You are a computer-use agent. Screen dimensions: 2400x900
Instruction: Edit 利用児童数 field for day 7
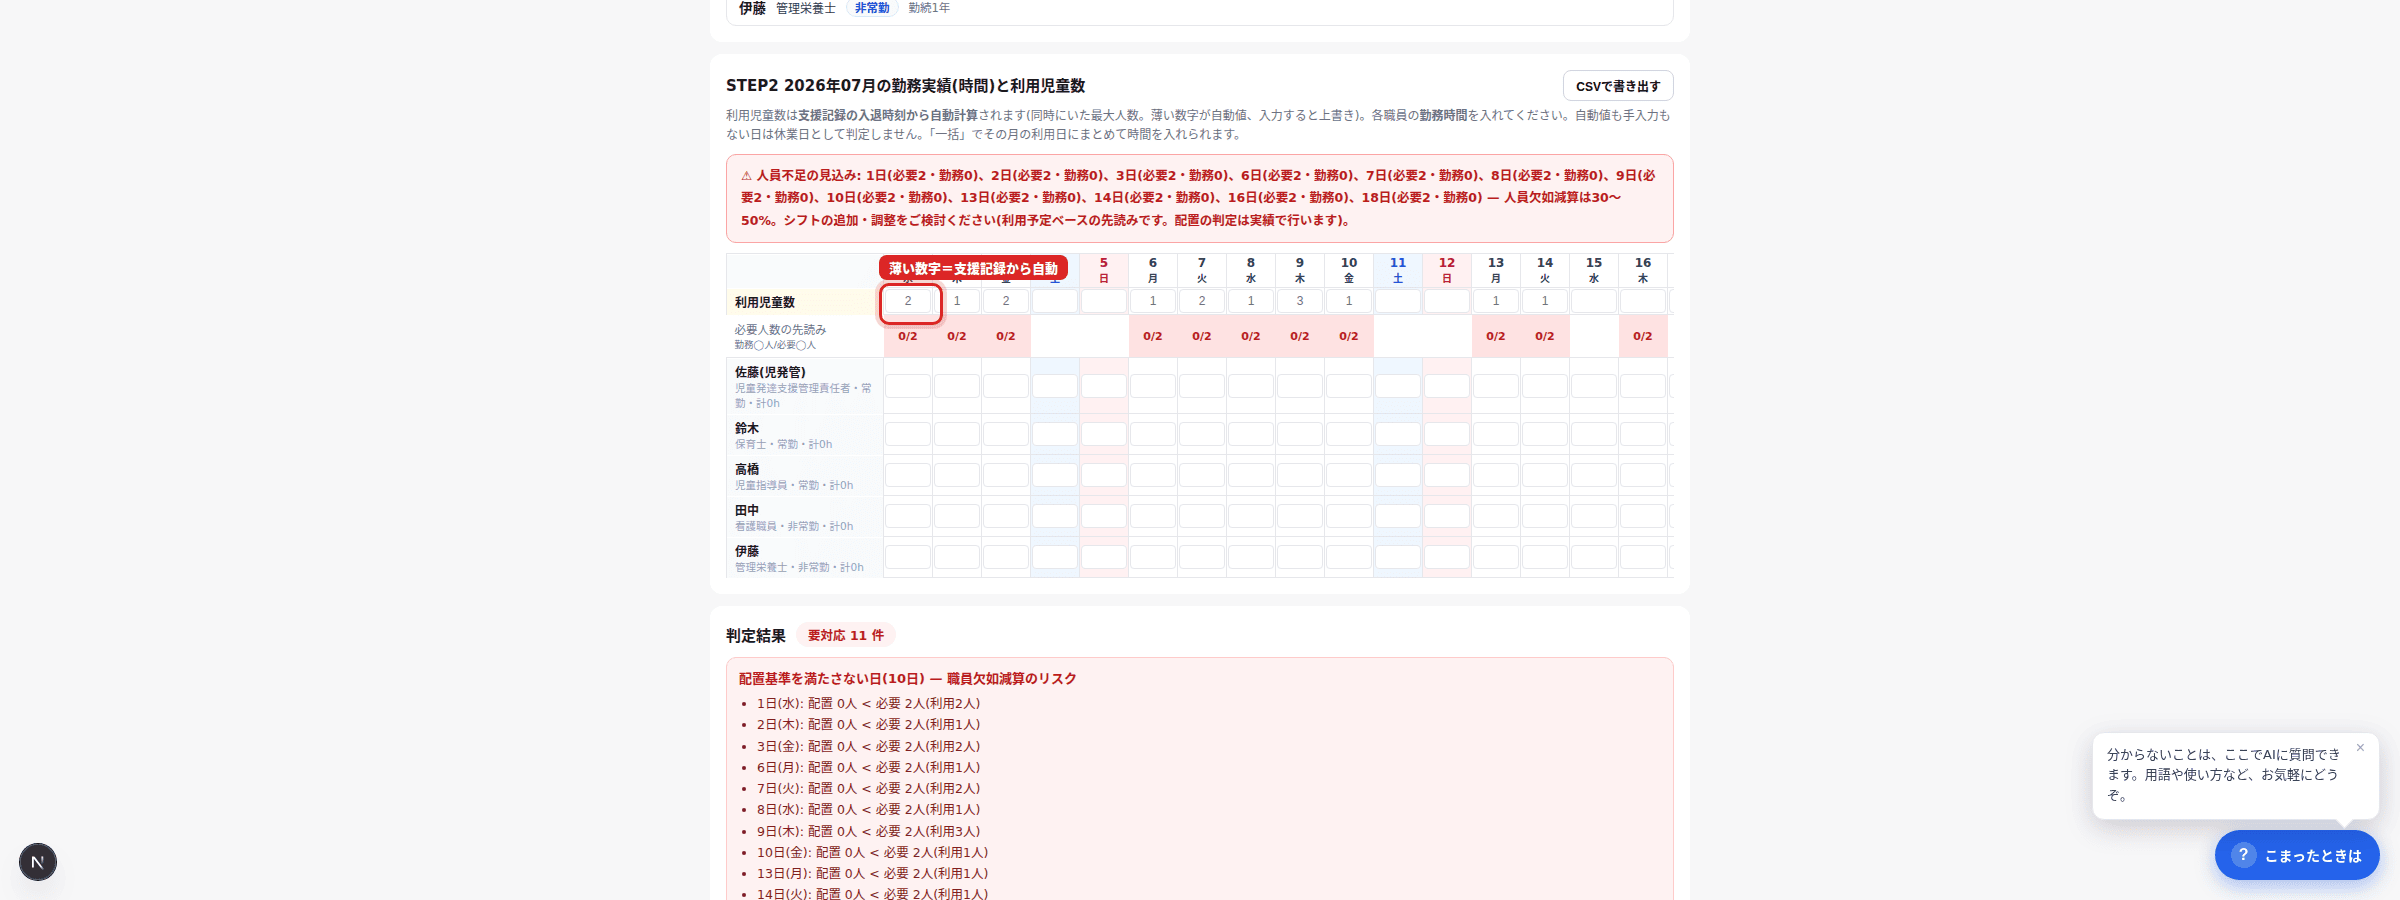click(x=1202, y=301)
